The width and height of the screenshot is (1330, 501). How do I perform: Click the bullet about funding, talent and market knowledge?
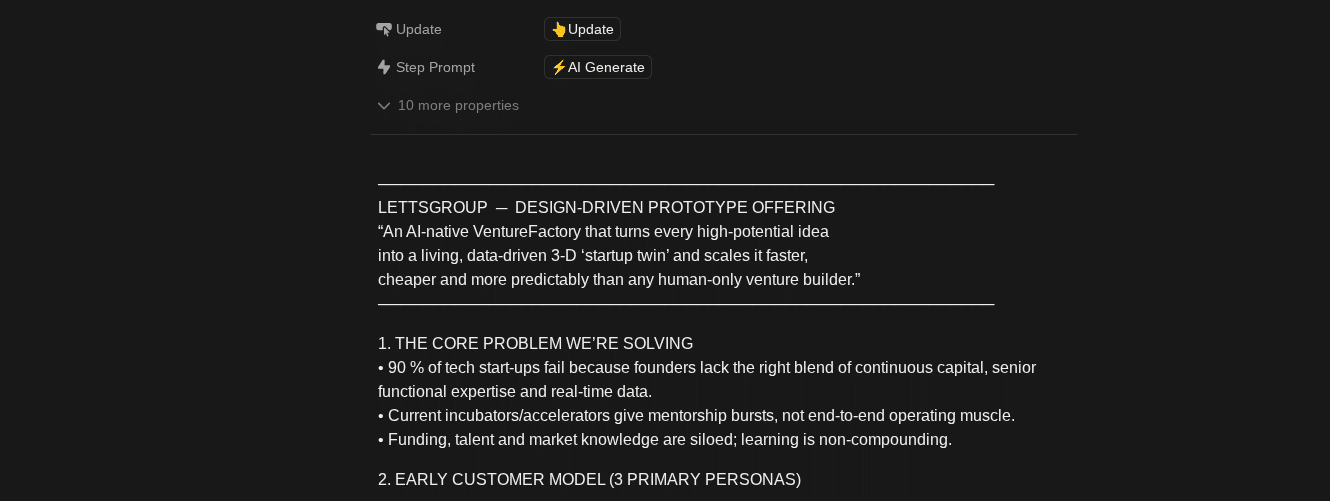point(665,439)
